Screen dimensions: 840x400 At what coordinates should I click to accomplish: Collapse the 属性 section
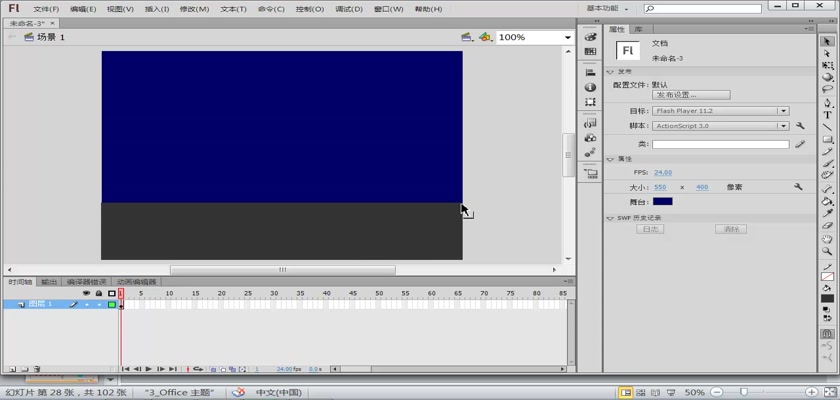(x=610, y=159)
